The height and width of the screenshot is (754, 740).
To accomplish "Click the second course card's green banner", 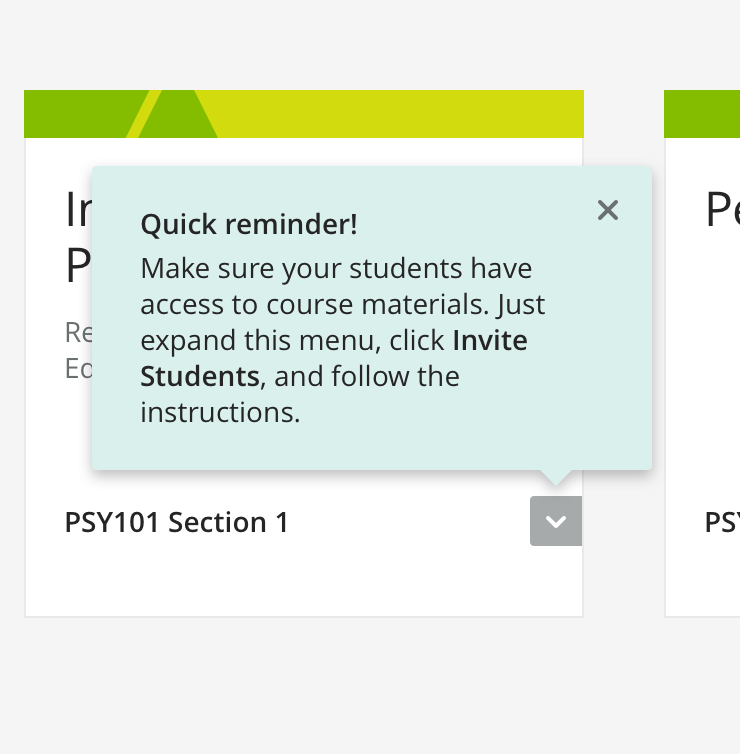I will coord(702,114).
